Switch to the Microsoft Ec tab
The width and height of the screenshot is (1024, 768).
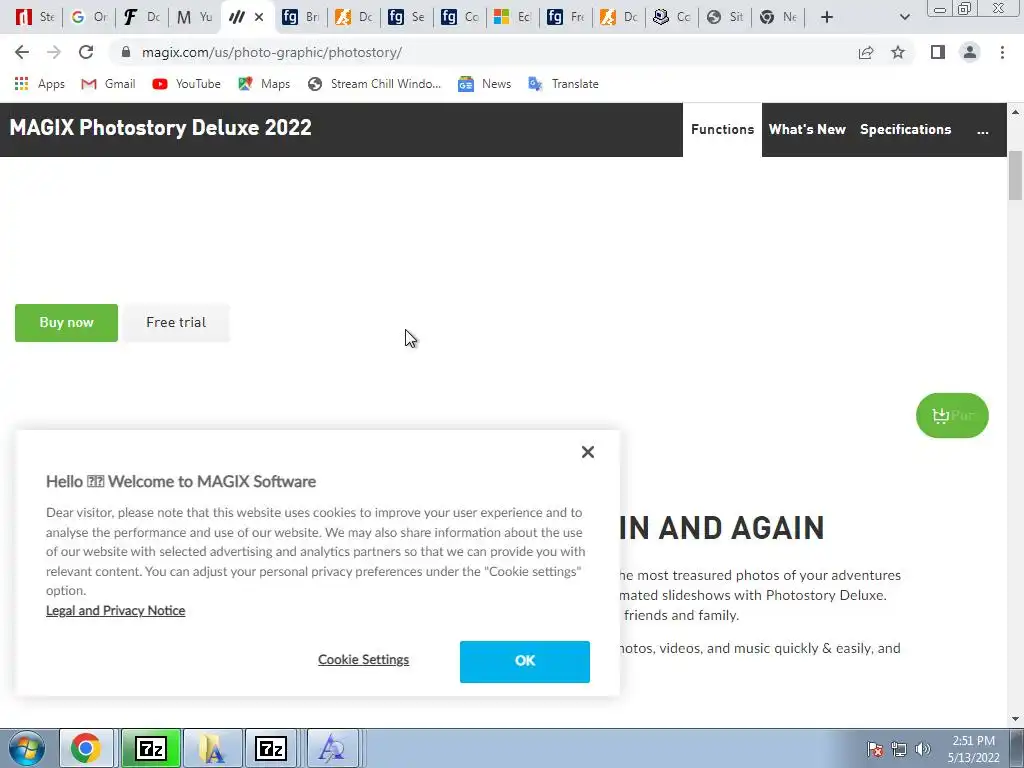512,17
